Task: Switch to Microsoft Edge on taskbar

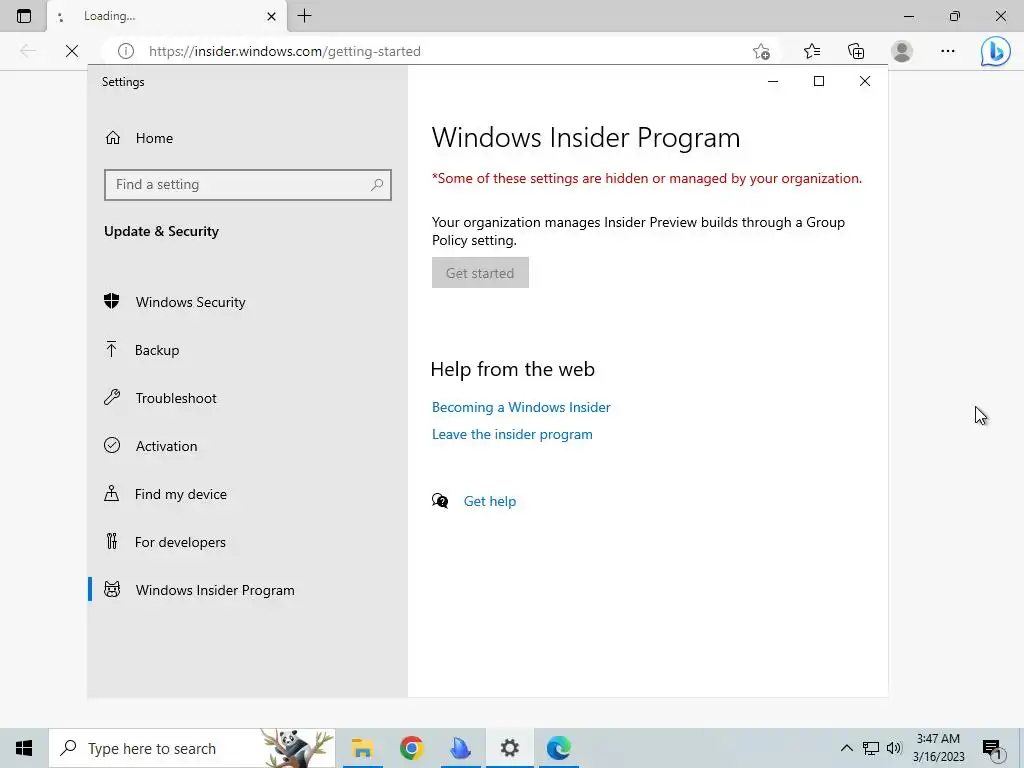Action: click(558, 748)
